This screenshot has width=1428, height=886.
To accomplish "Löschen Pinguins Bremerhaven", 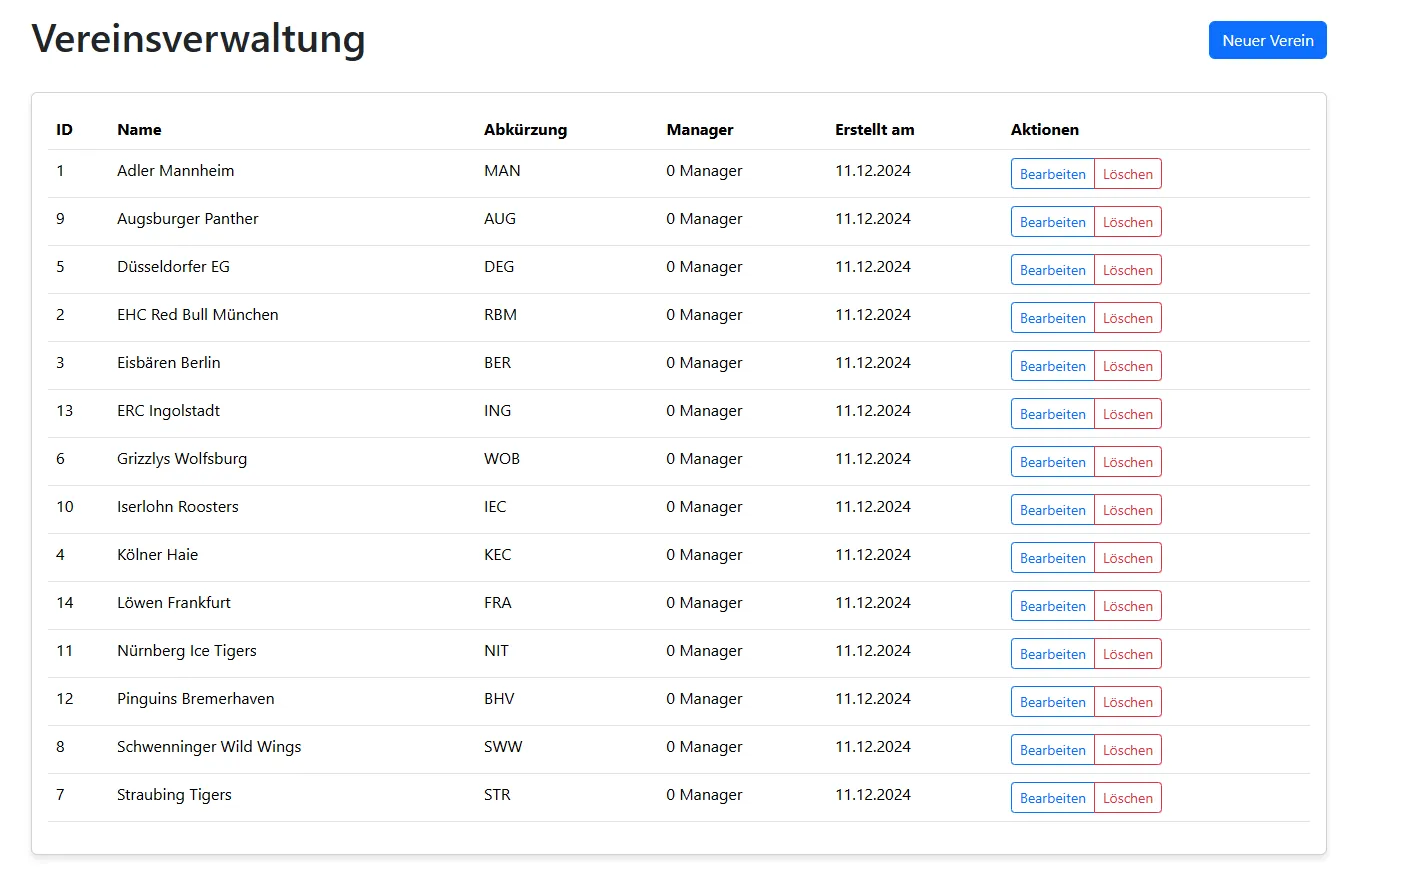I will (x=1128, y=702).
